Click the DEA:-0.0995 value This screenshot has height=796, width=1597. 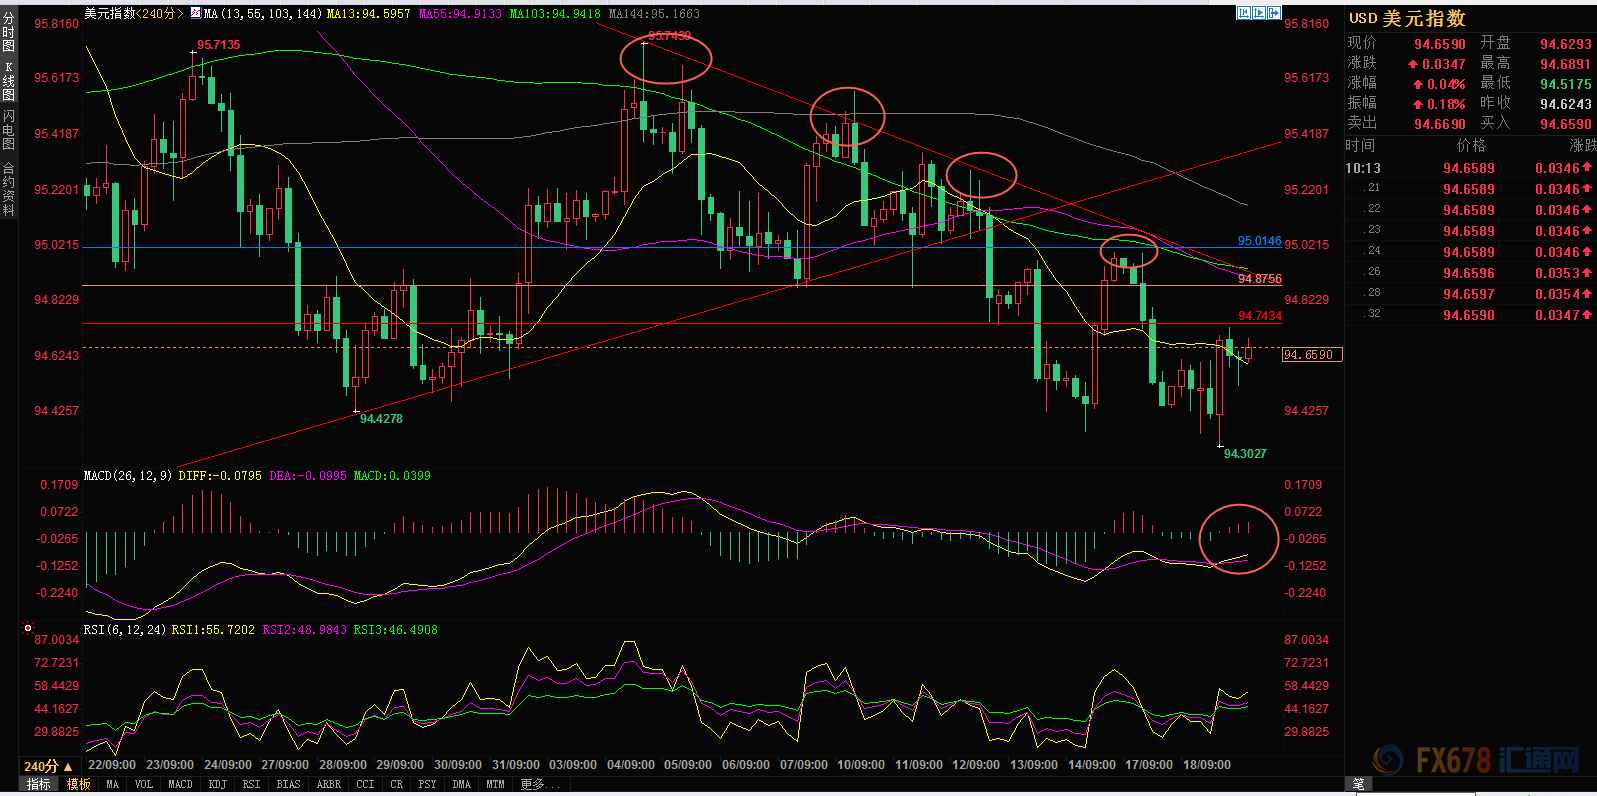click(308, 476)
